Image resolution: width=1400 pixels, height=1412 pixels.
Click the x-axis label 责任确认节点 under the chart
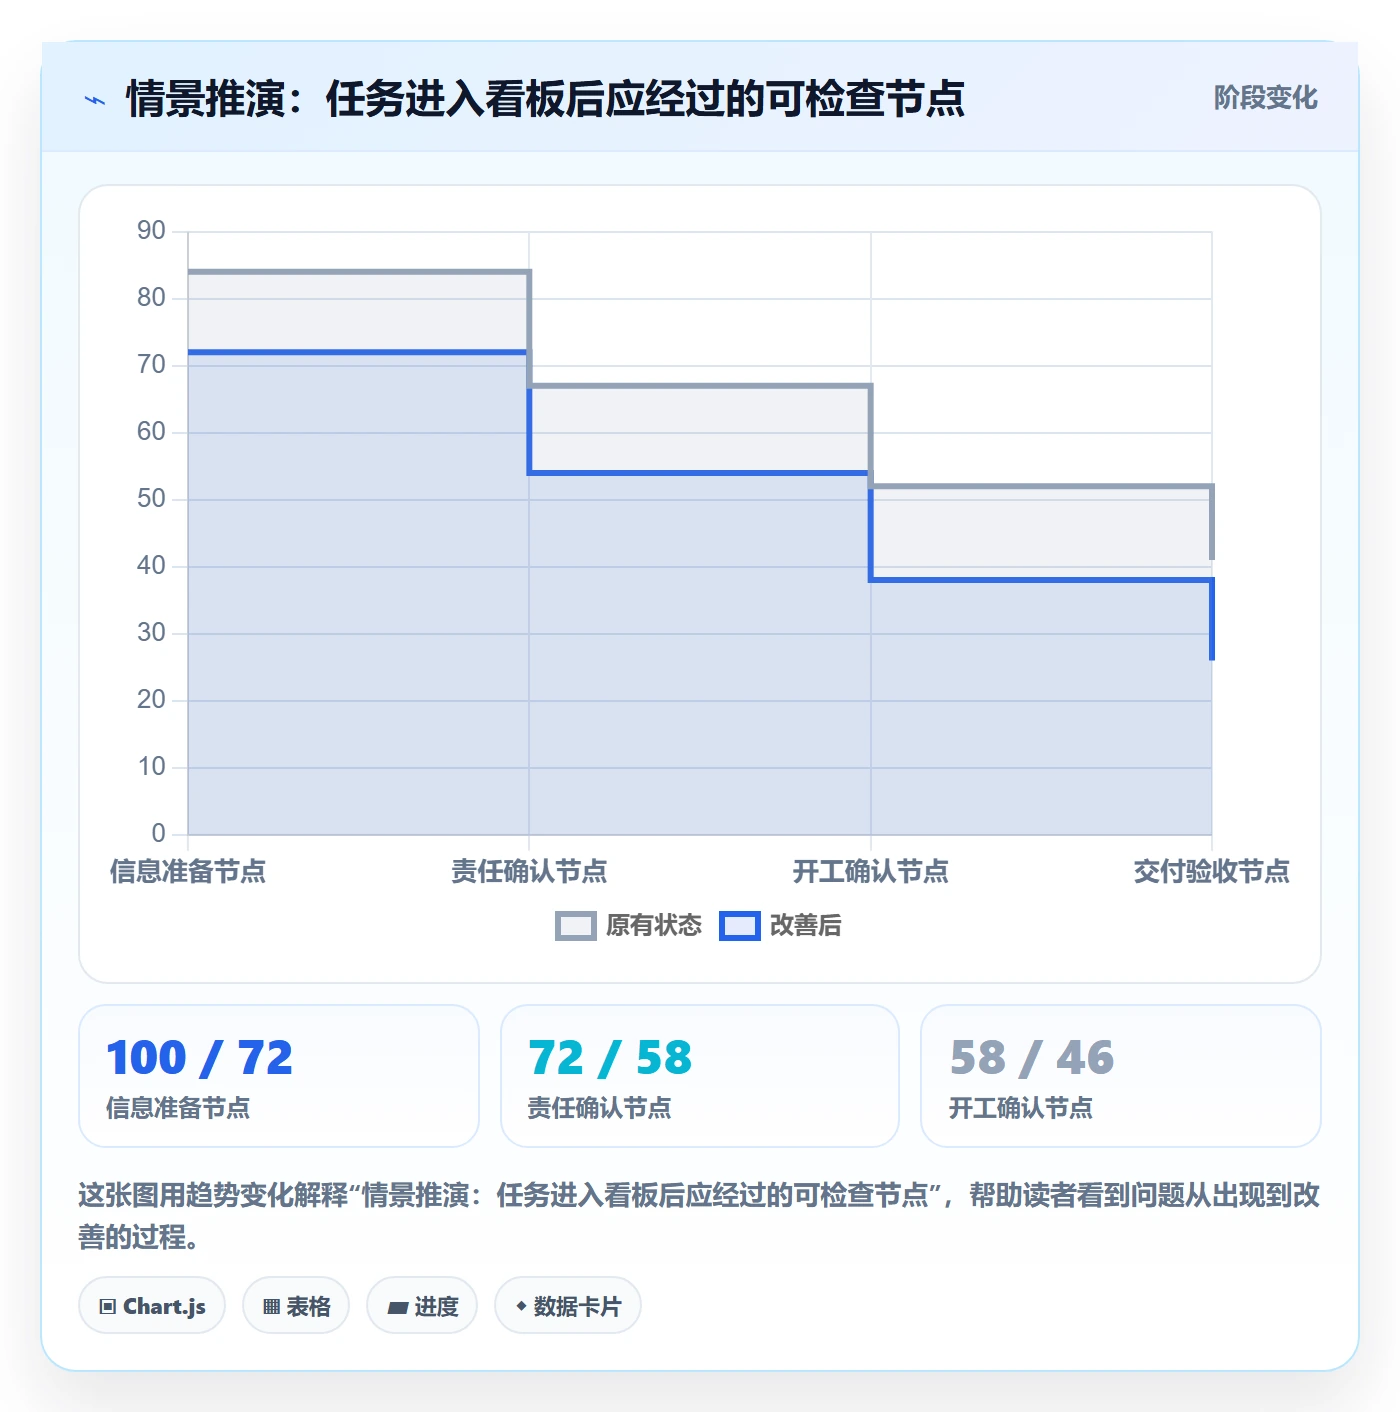529,871
